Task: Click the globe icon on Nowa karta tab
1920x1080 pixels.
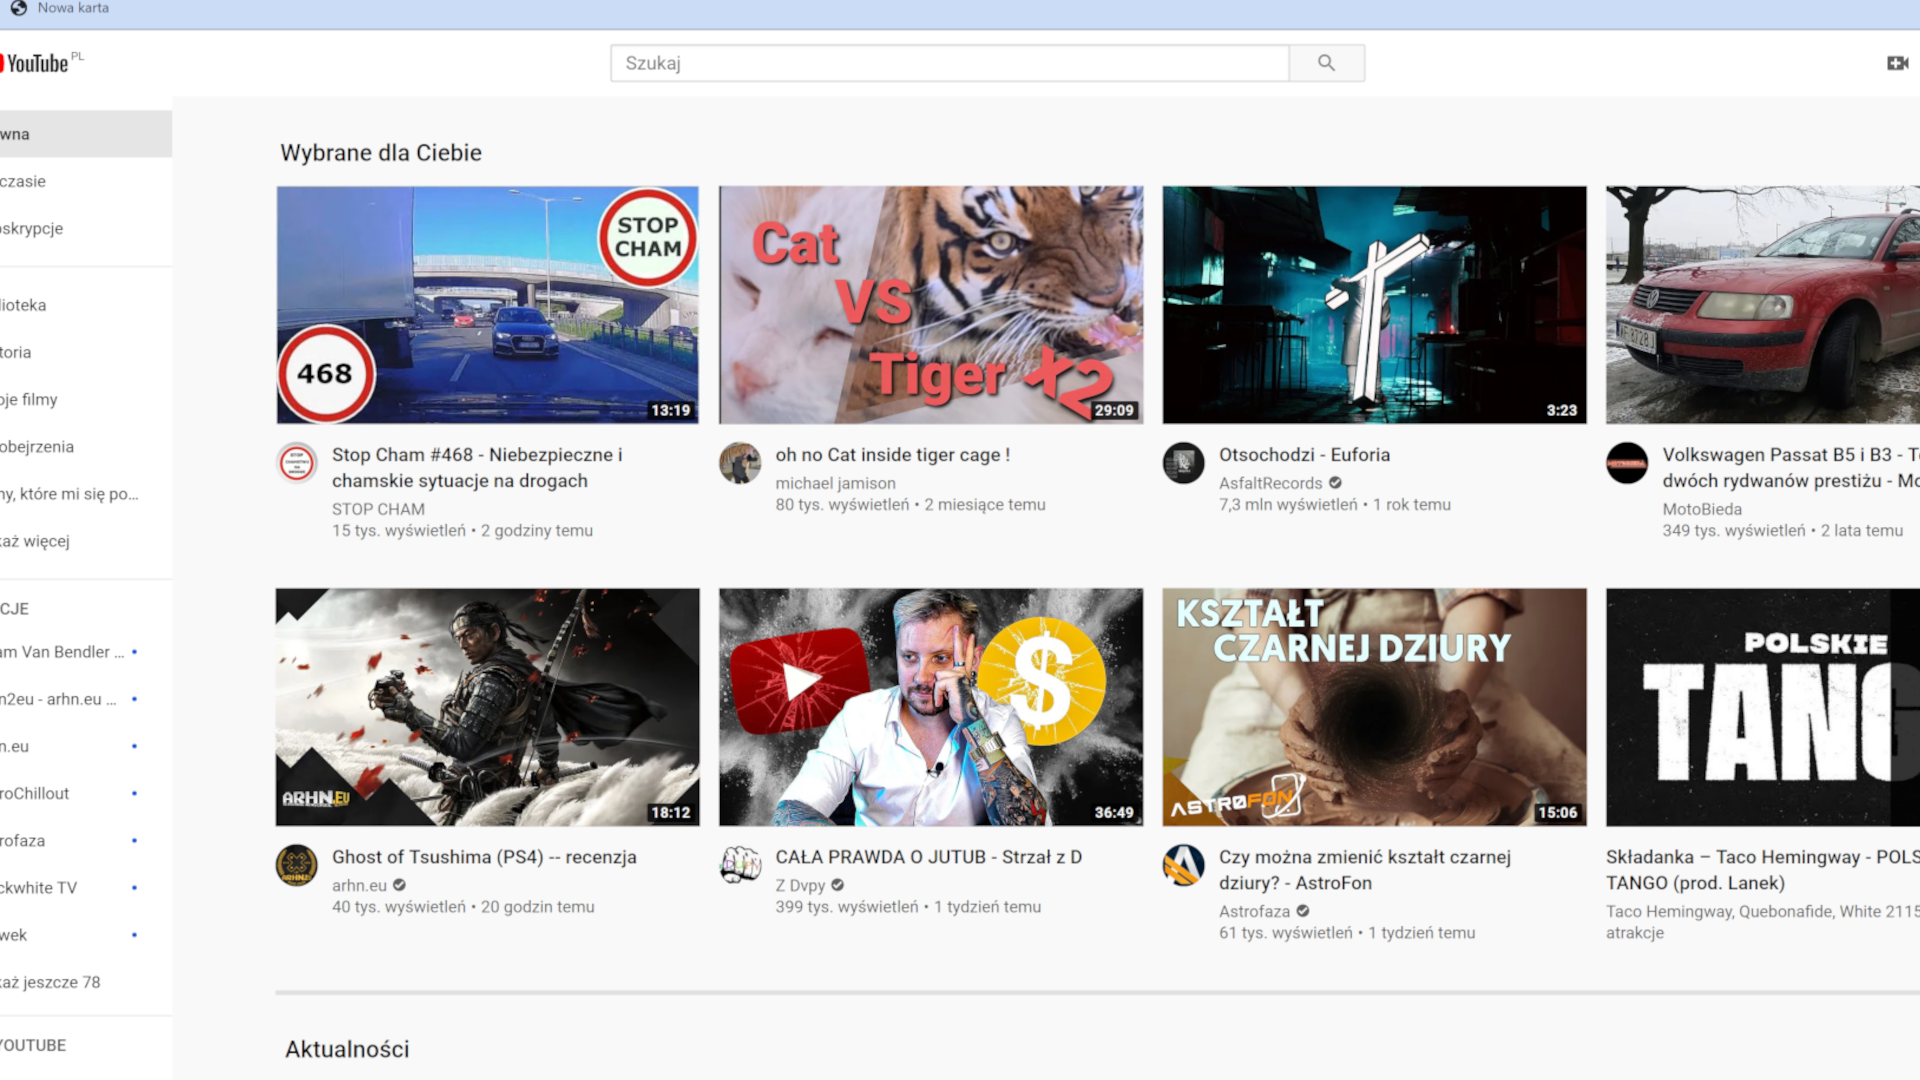Action: click(x=19, y=8)
